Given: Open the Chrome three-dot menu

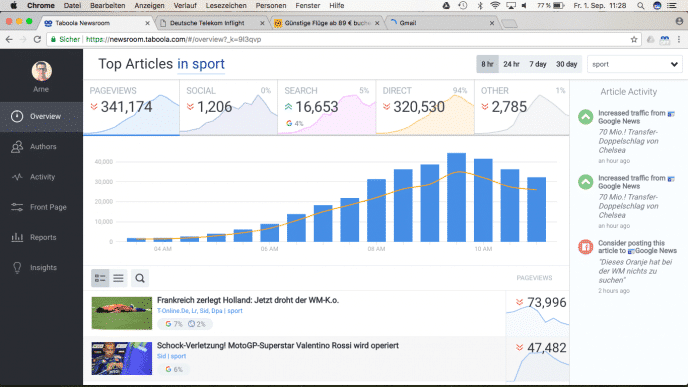Looking at the screenshot, I should (x=679, y=39).
